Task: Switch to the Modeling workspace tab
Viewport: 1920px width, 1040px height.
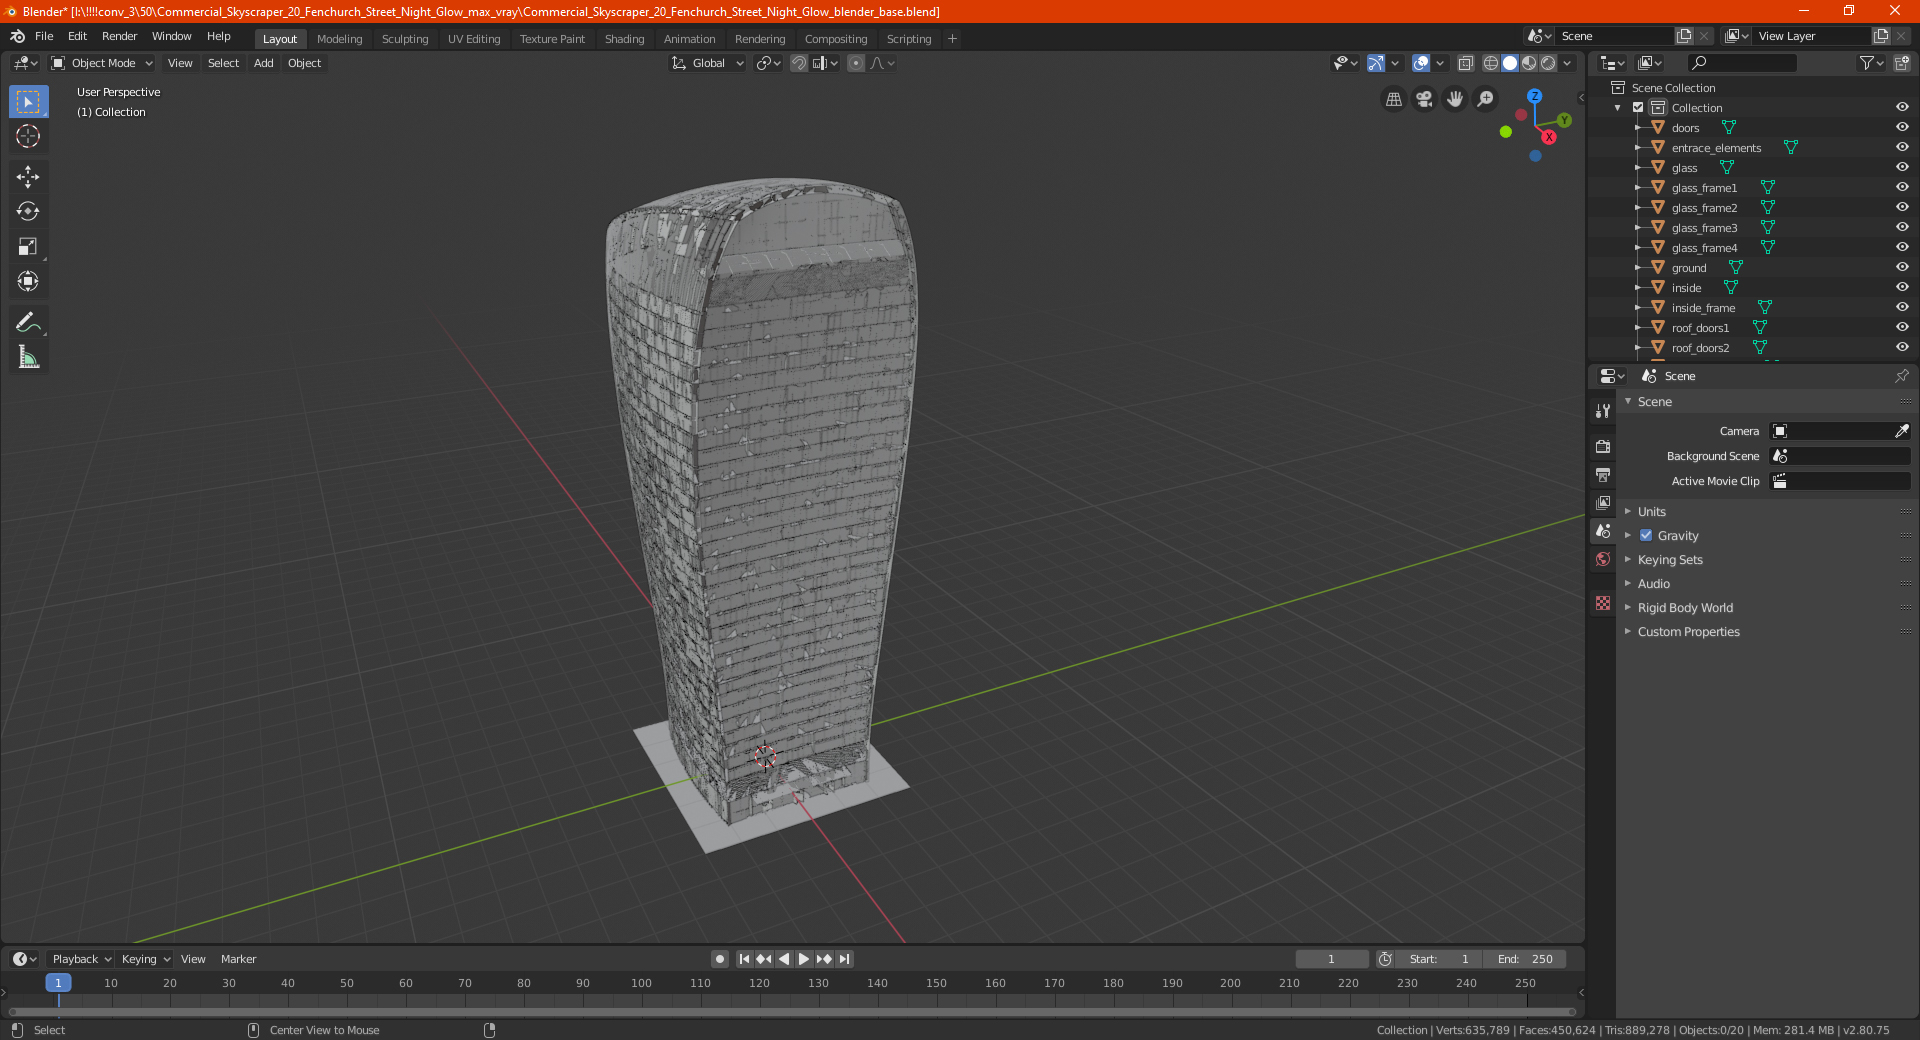Action: click(339, 39)
